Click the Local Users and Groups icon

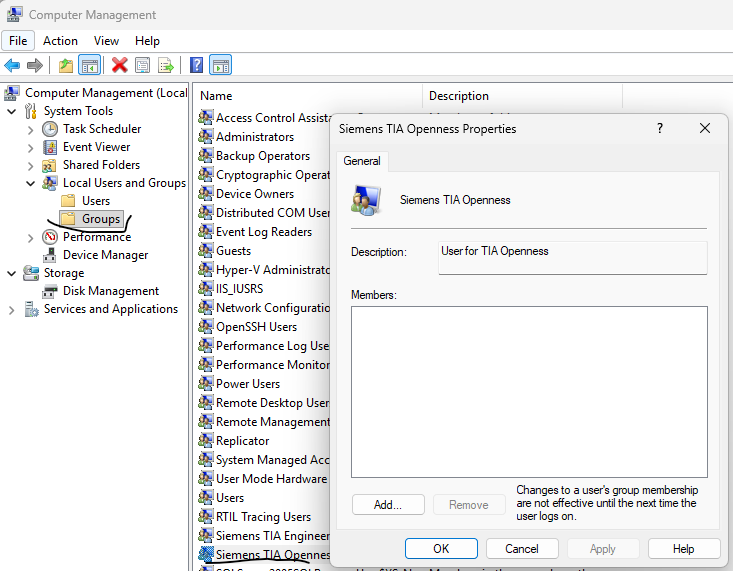pyautogui.click(x=50, y=183)
